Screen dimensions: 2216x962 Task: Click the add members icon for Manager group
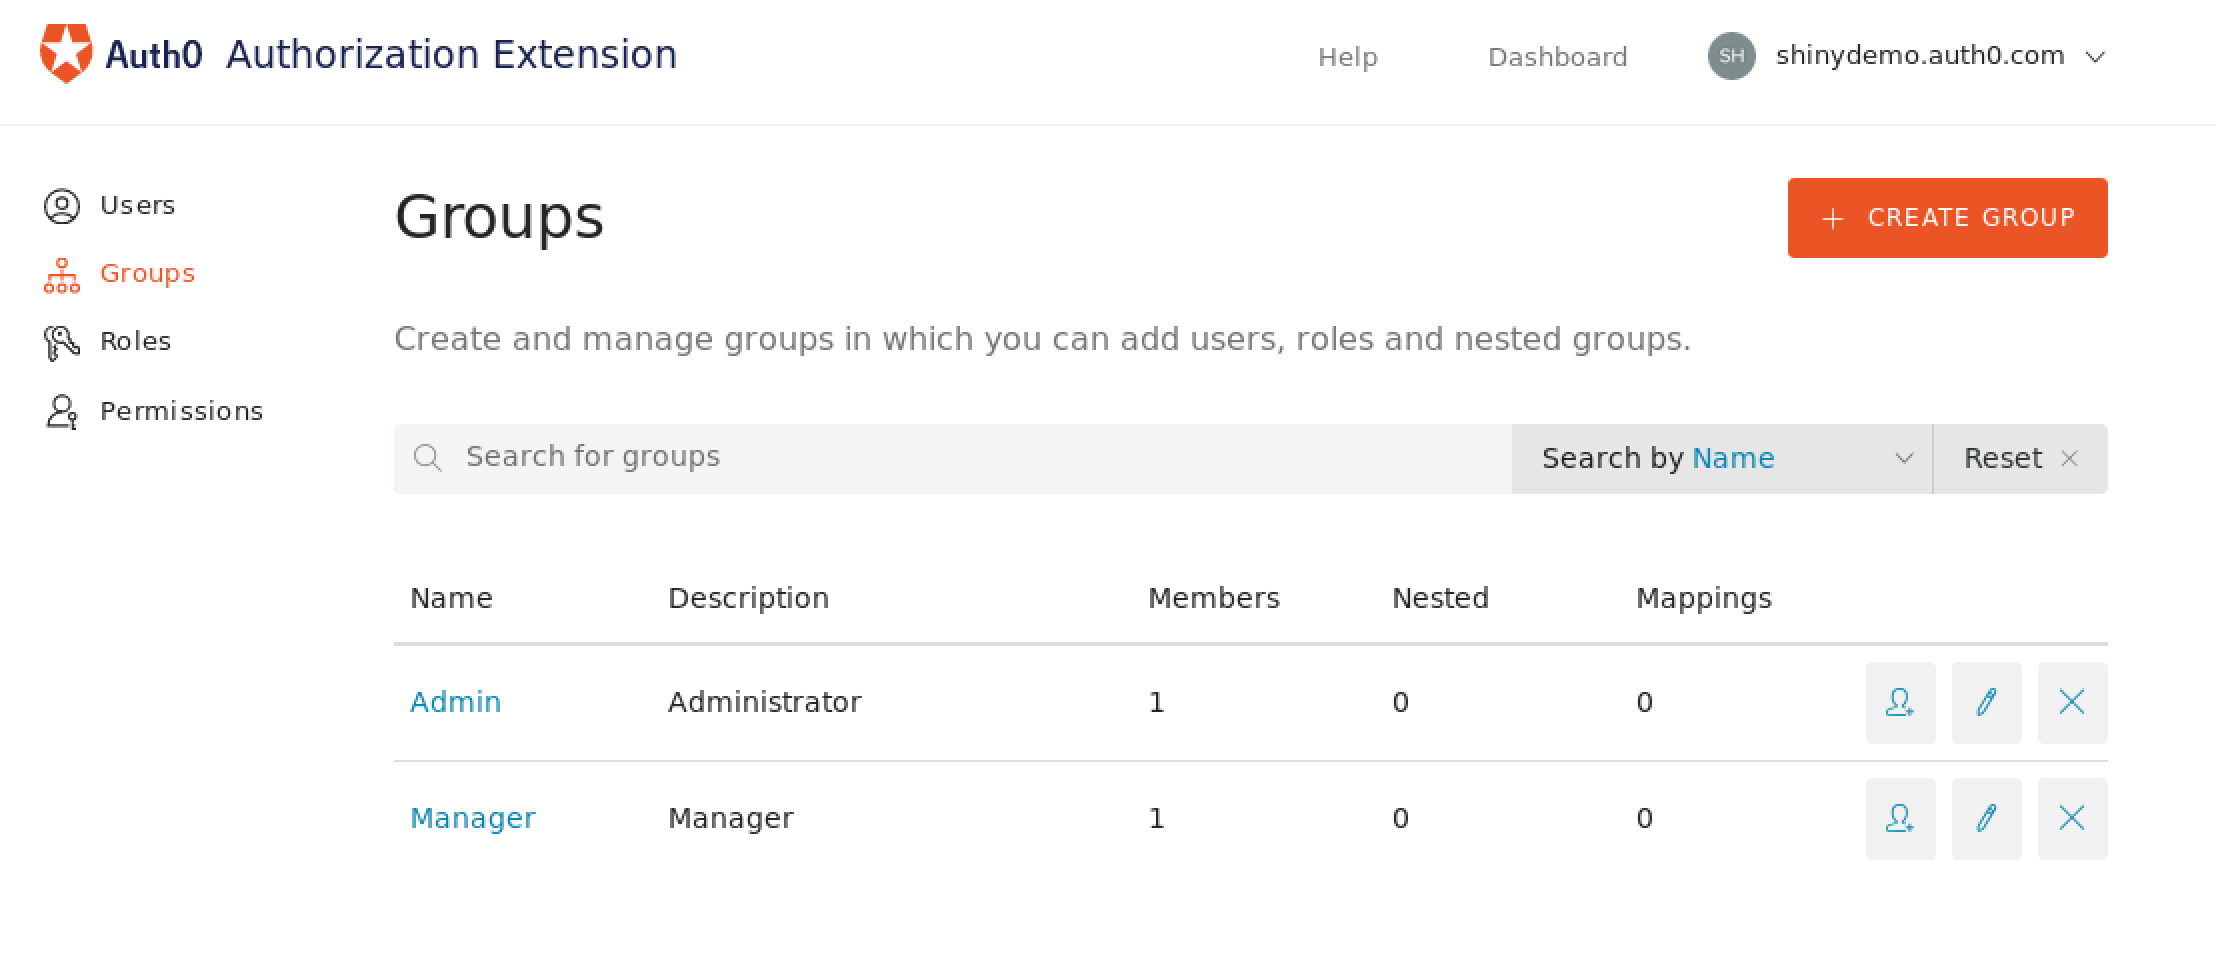(x=1900, y=819)
